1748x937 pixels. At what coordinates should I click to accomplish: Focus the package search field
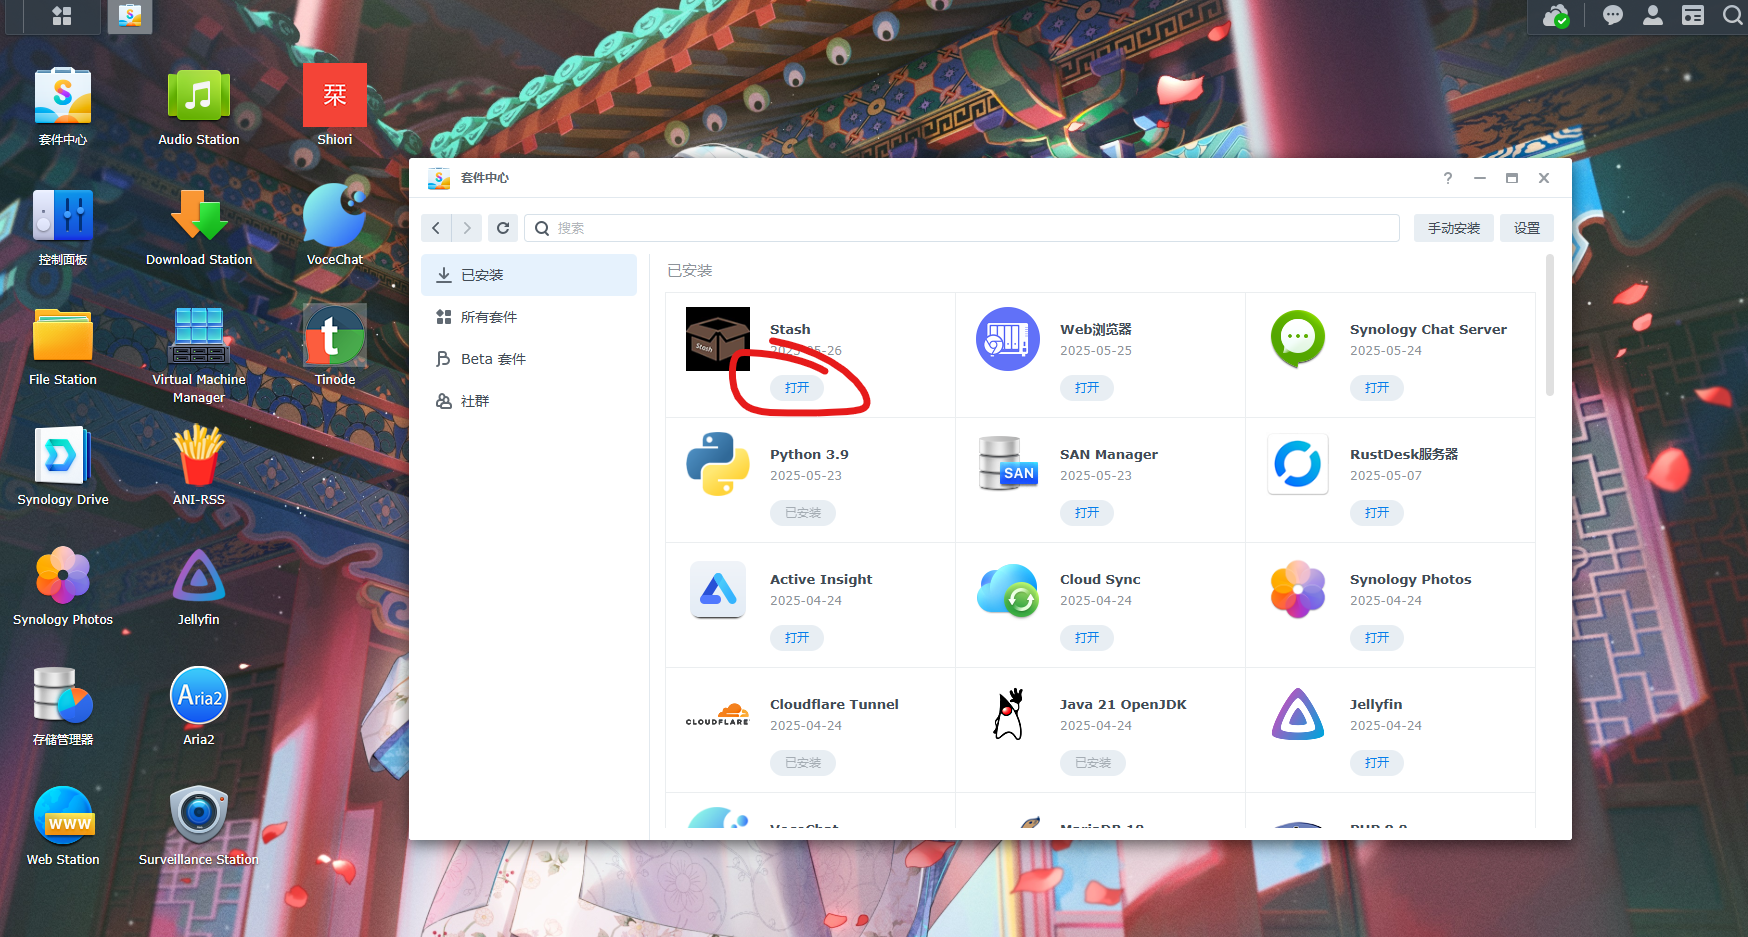pos(962,228)
